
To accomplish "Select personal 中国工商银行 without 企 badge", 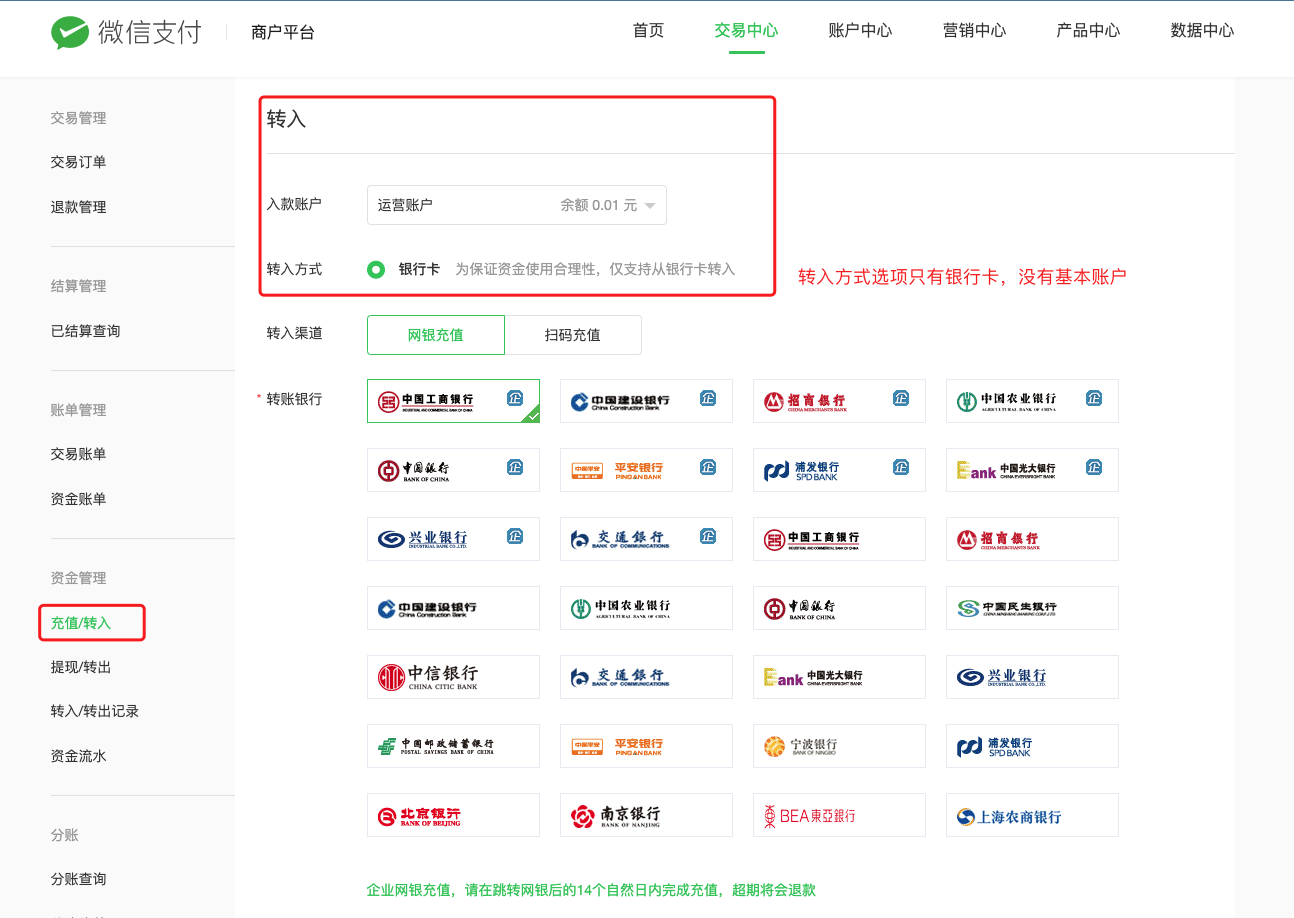I will (839, 539).
